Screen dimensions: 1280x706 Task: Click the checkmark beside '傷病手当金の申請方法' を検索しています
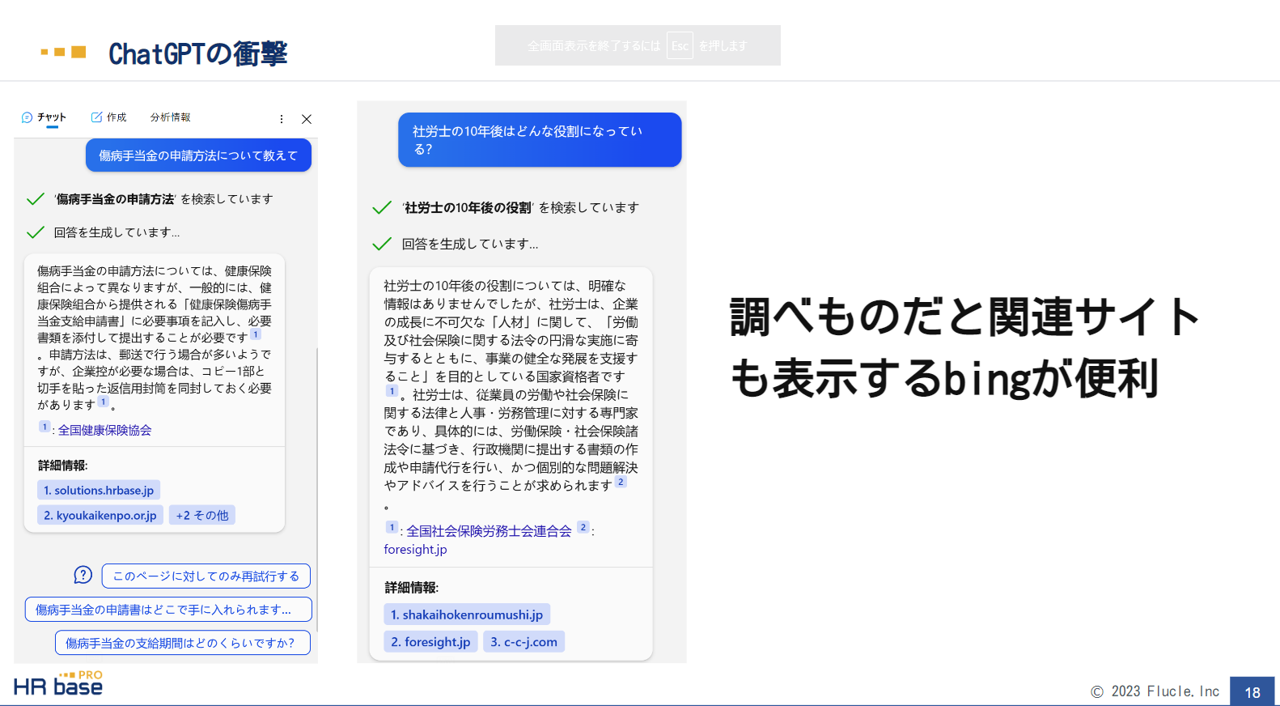tap(36, 199)
